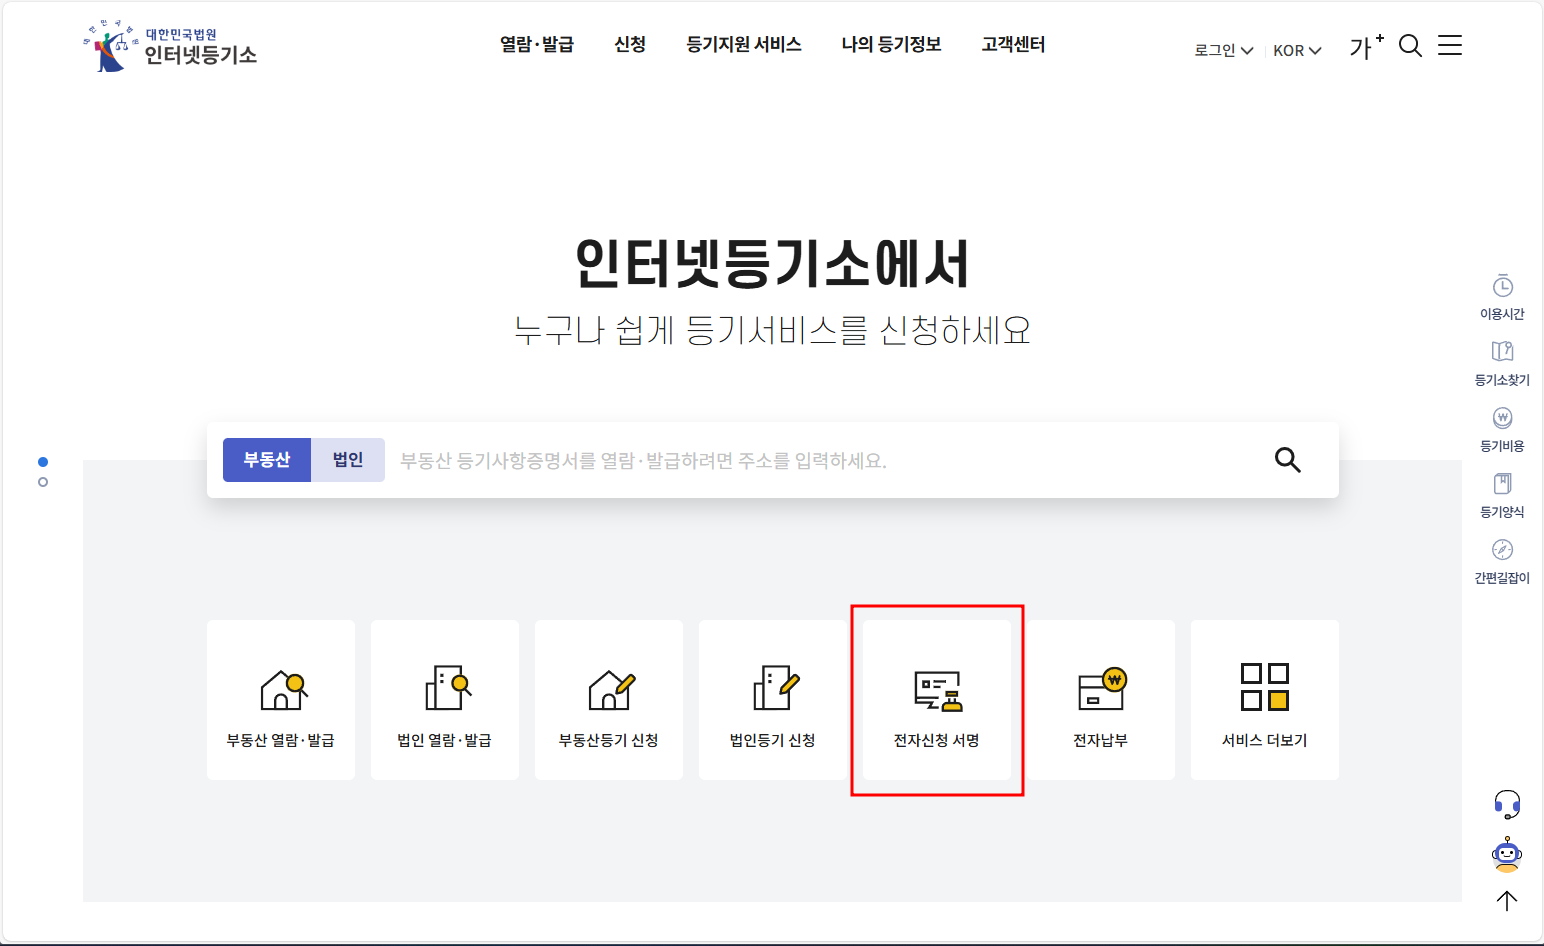The width and height of the screenshot is (1544, 946).
Task: Open the 서비스 더보기 card
Action: pyautogui.click(x=1265, y=700)
